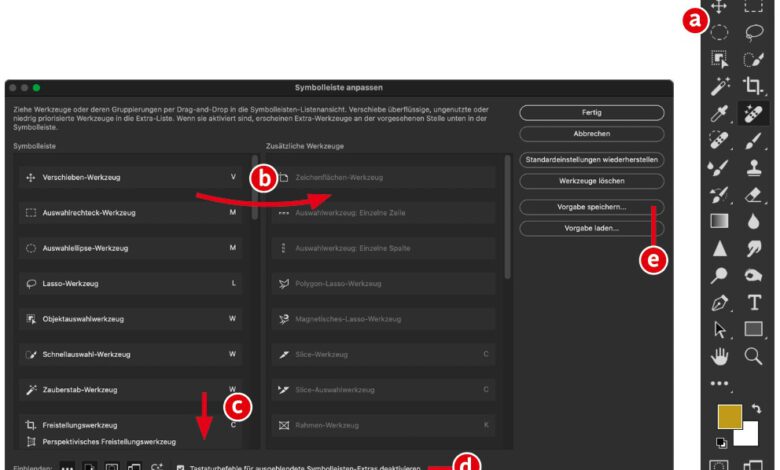Select Freistellungswerkzeug row in the list

coord(130,425)
